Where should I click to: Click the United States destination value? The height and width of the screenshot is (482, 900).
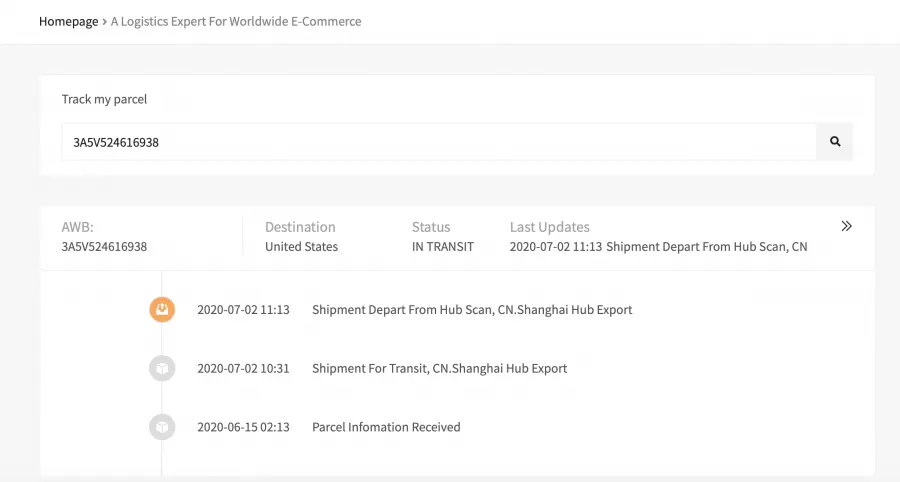click(x=301, y=246)
